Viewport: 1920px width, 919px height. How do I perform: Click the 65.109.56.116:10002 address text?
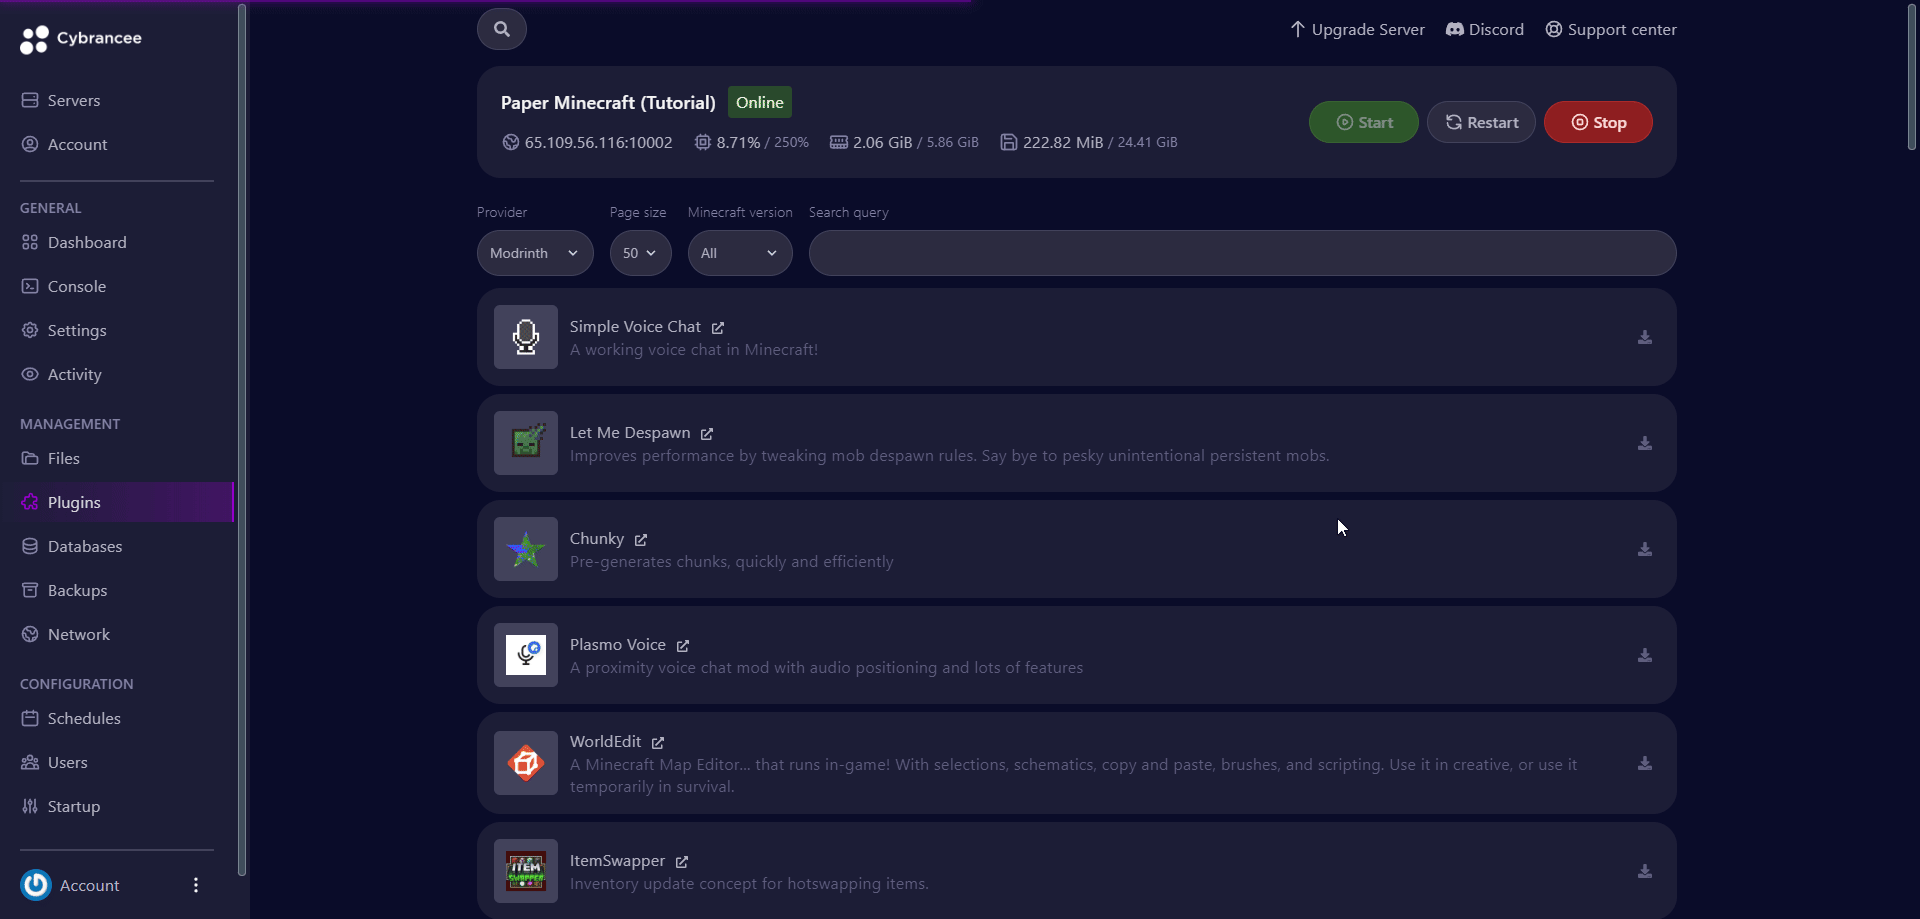click(598, 142)
